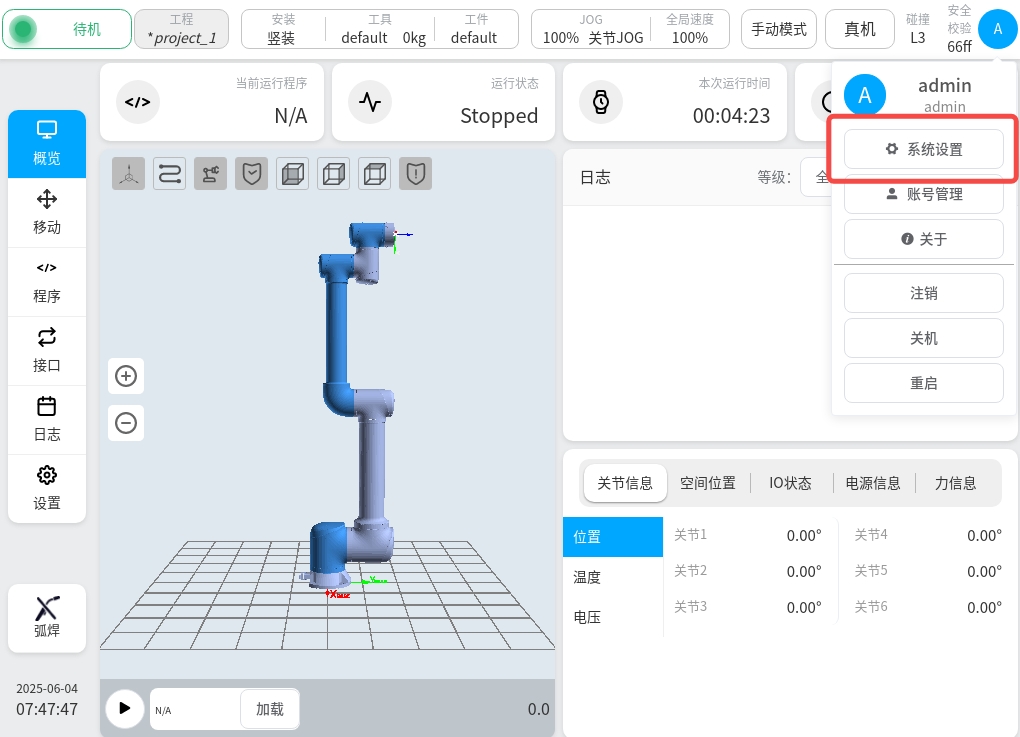
Task: Toggle the robot arm model visibility icon
Action: point(210,174)
